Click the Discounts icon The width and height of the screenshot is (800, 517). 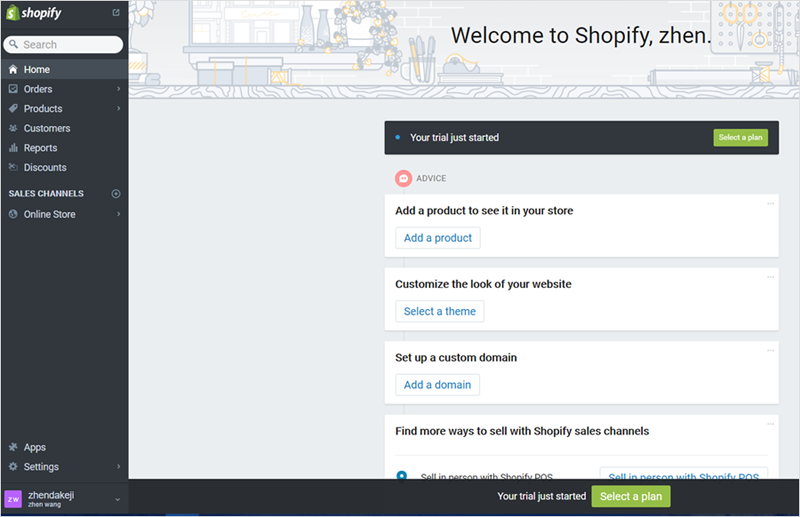tap(13, 167)
